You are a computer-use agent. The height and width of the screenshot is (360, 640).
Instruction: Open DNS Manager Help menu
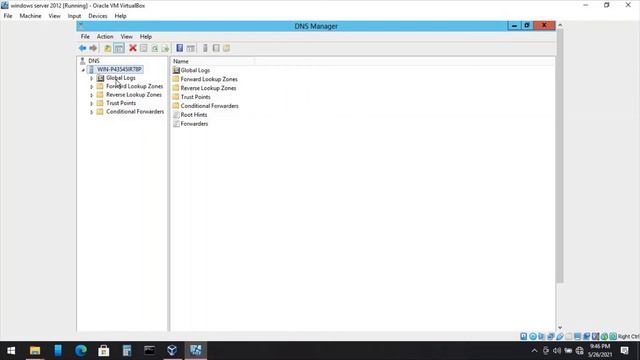(x=146, y=36)
